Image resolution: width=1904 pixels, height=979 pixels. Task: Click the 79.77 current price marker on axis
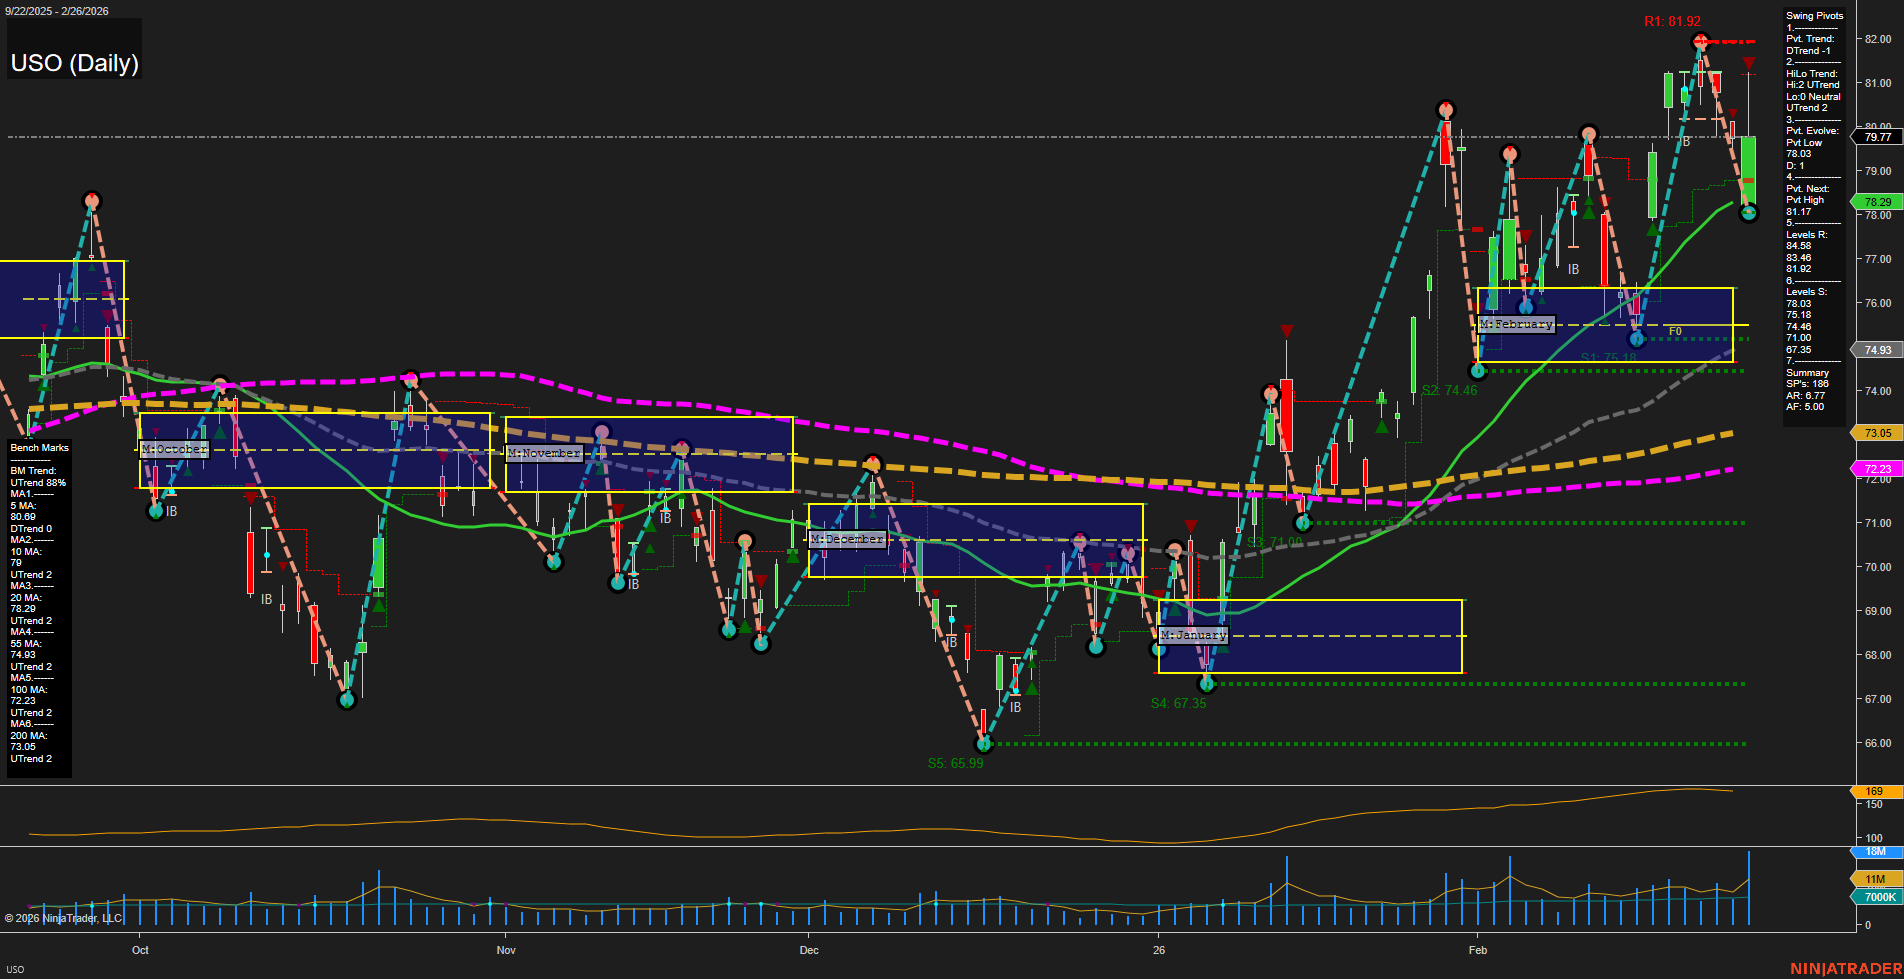pyautogui.click(x=1877, y=137)
